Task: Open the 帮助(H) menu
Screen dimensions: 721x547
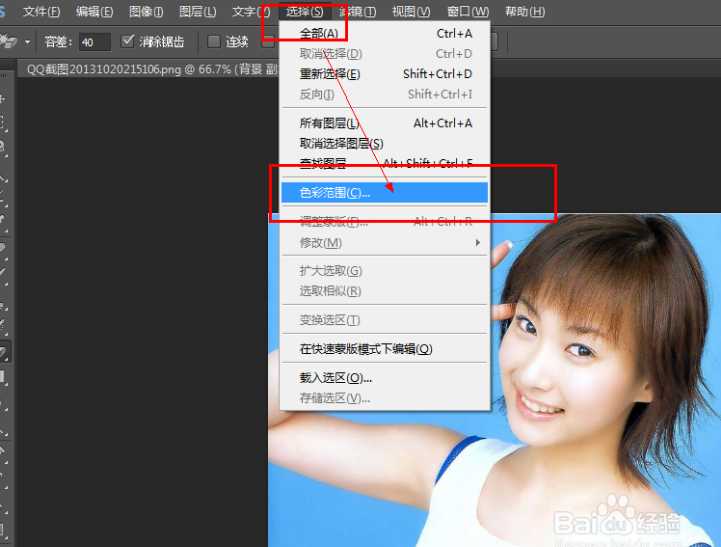Action: [x=525, y=11]
